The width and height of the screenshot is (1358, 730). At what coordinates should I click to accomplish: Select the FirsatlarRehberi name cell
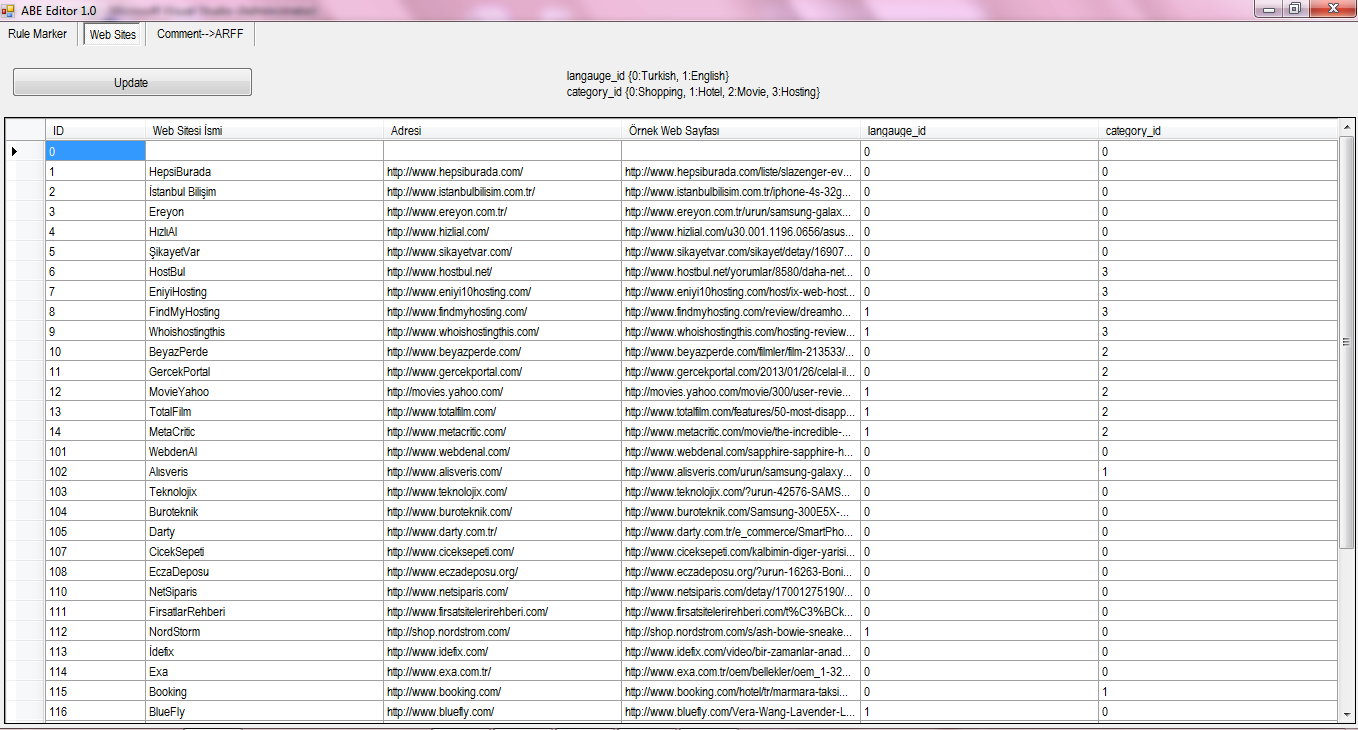point(264,611)
